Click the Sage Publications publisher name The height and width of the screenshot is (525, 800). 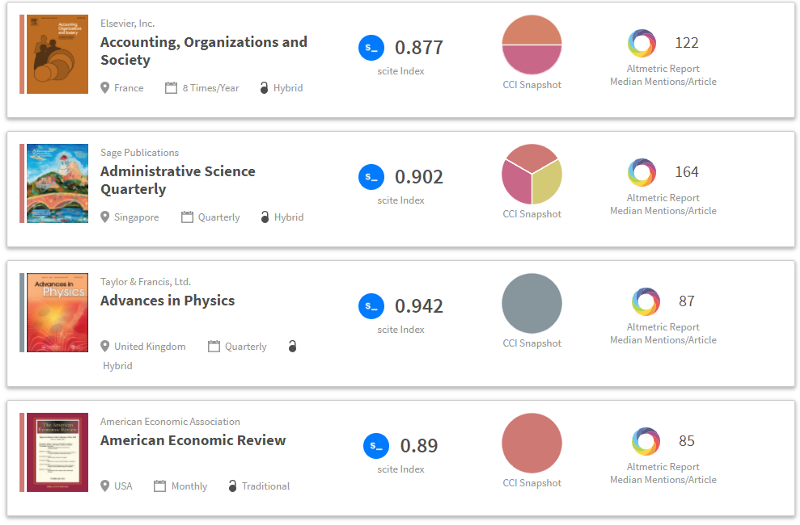point(140,153)
